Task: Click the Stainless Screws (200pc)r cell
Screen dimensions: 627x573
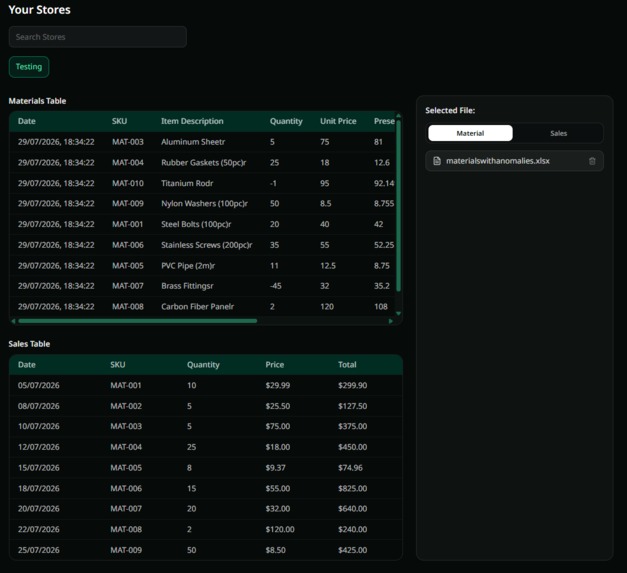Action: (207, 245)
